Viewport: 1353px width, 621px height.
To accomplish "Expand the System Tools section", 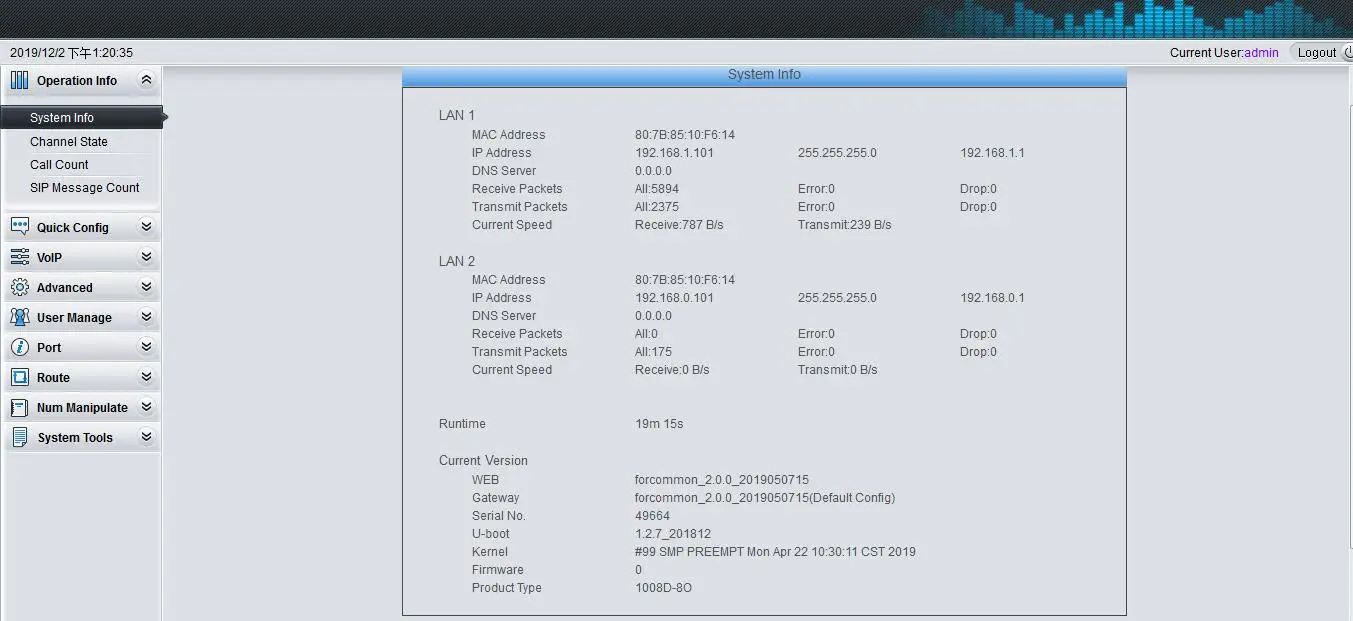I will 145,437.
